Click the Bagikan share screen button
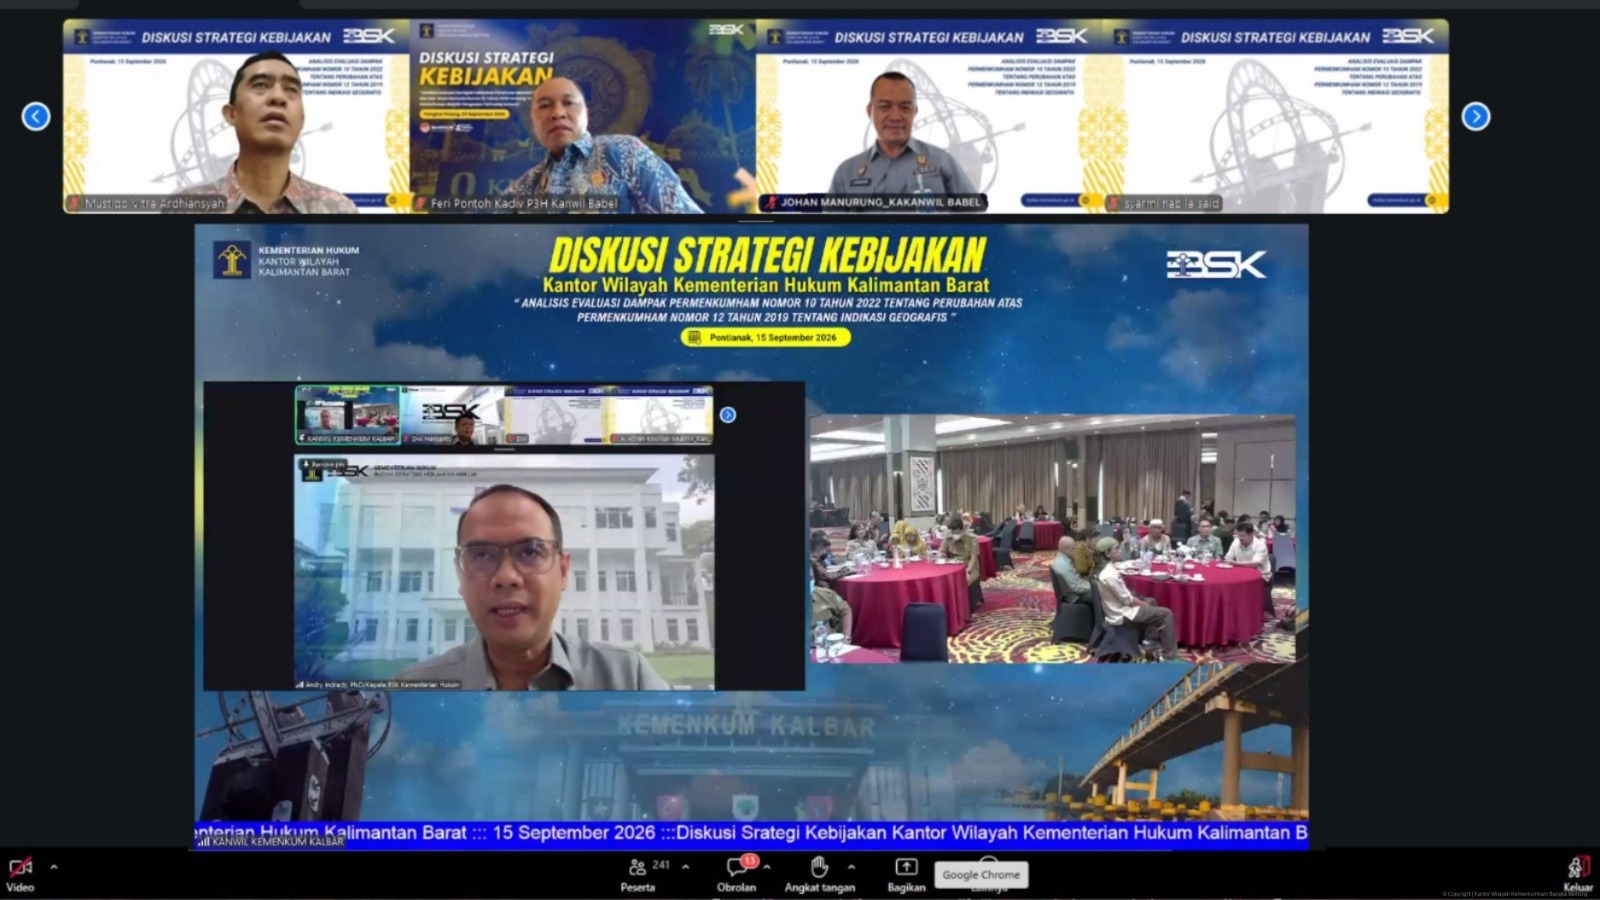Image resolution: width=1600 pixels, height=900 pixels. [x=906, y=874]
